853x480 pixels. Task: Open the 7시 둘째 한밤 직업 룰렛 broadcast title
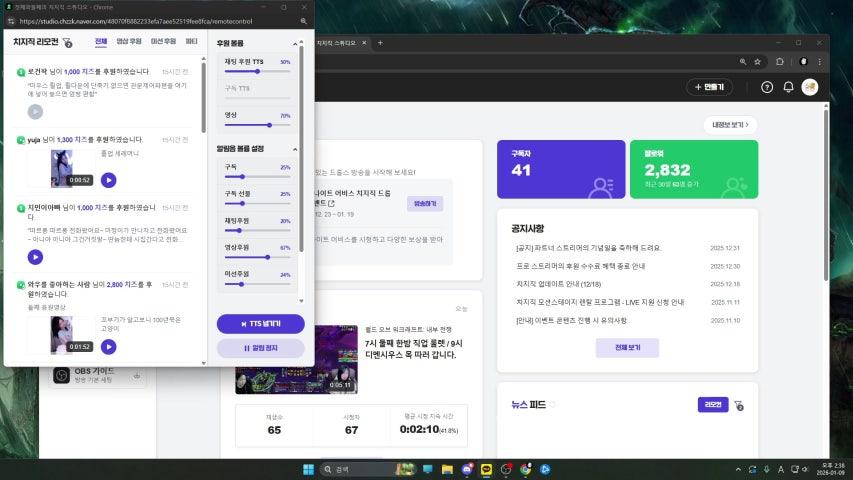[x=413, y=349]
